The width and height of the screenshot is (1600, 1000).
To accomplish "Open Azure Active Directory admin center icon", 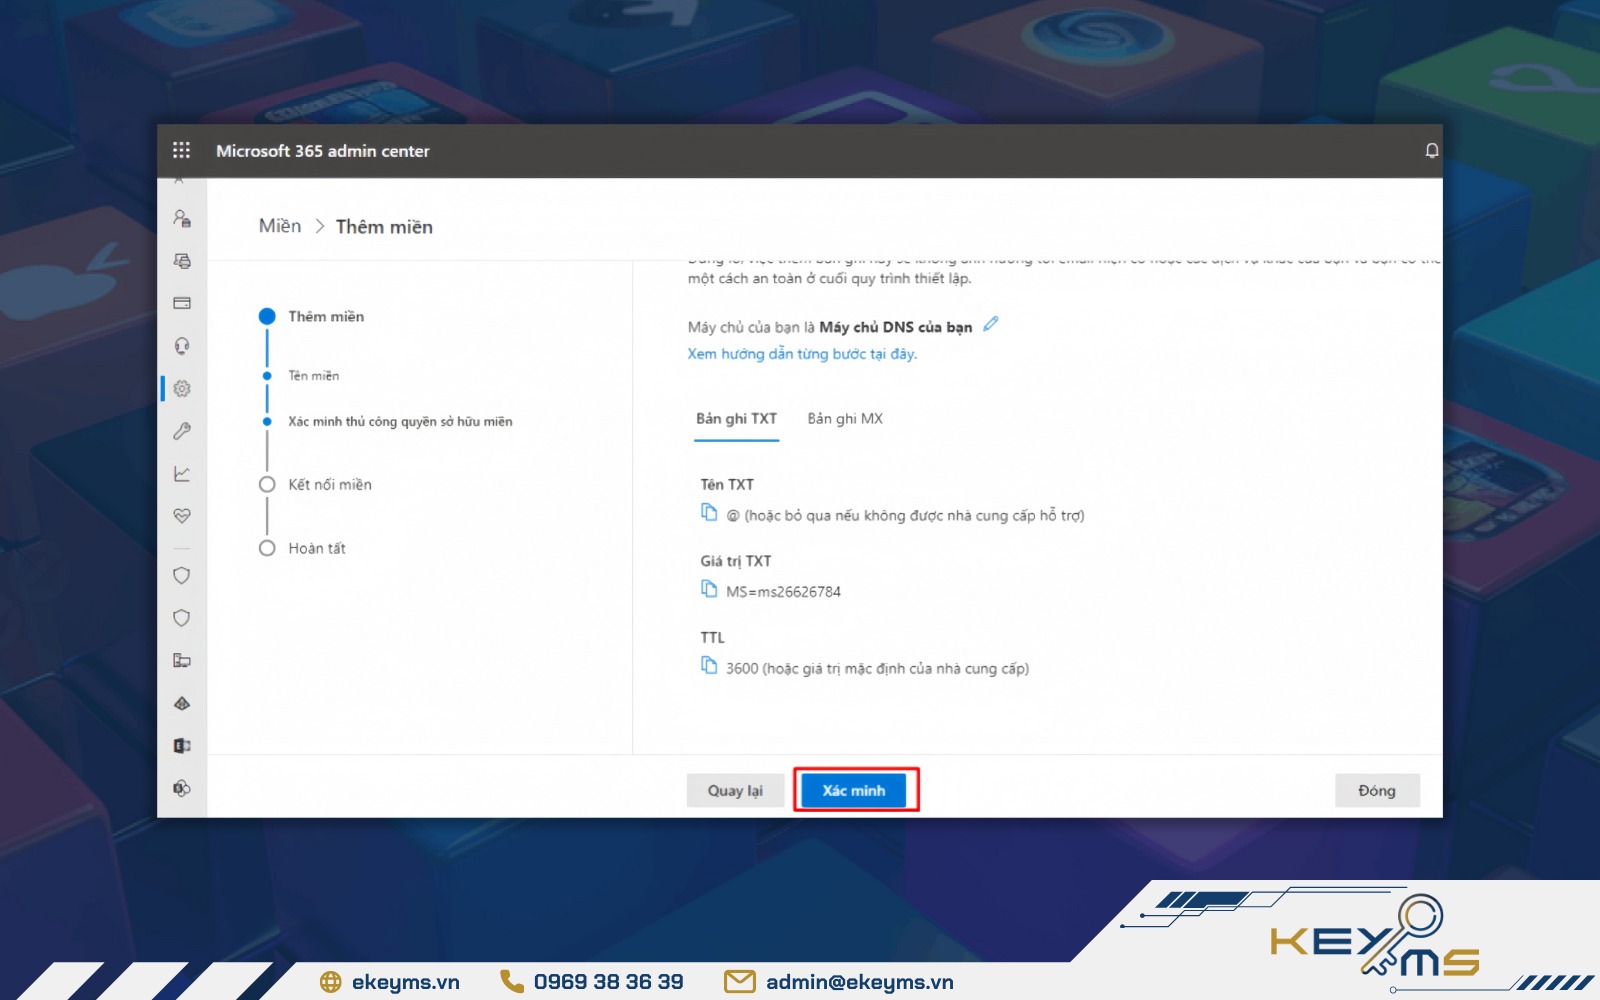I will (182, 703).
